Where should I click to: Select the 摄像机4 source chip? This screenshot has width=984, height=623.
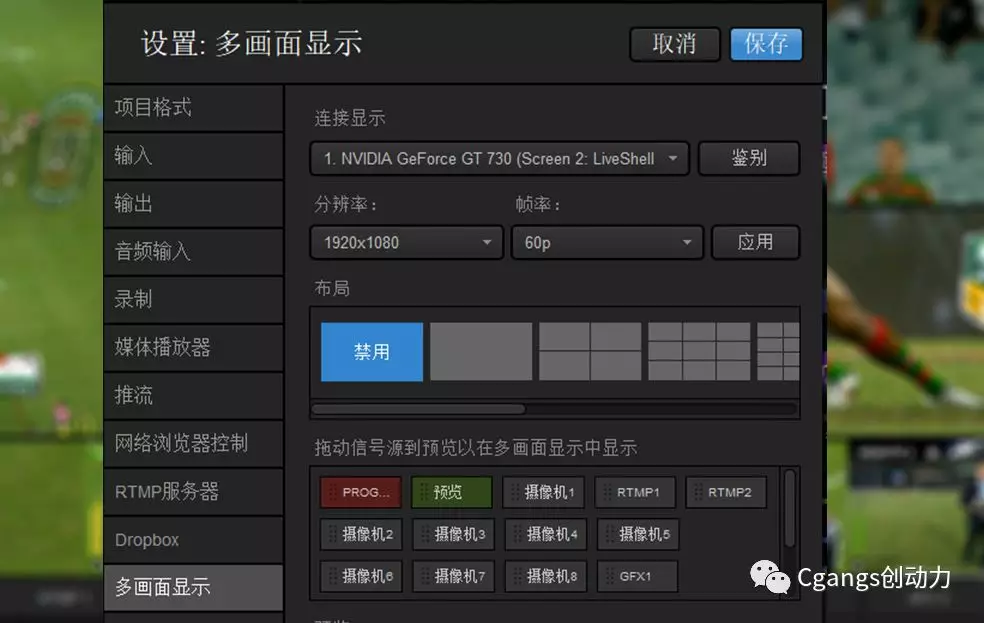tap(546, 535)
